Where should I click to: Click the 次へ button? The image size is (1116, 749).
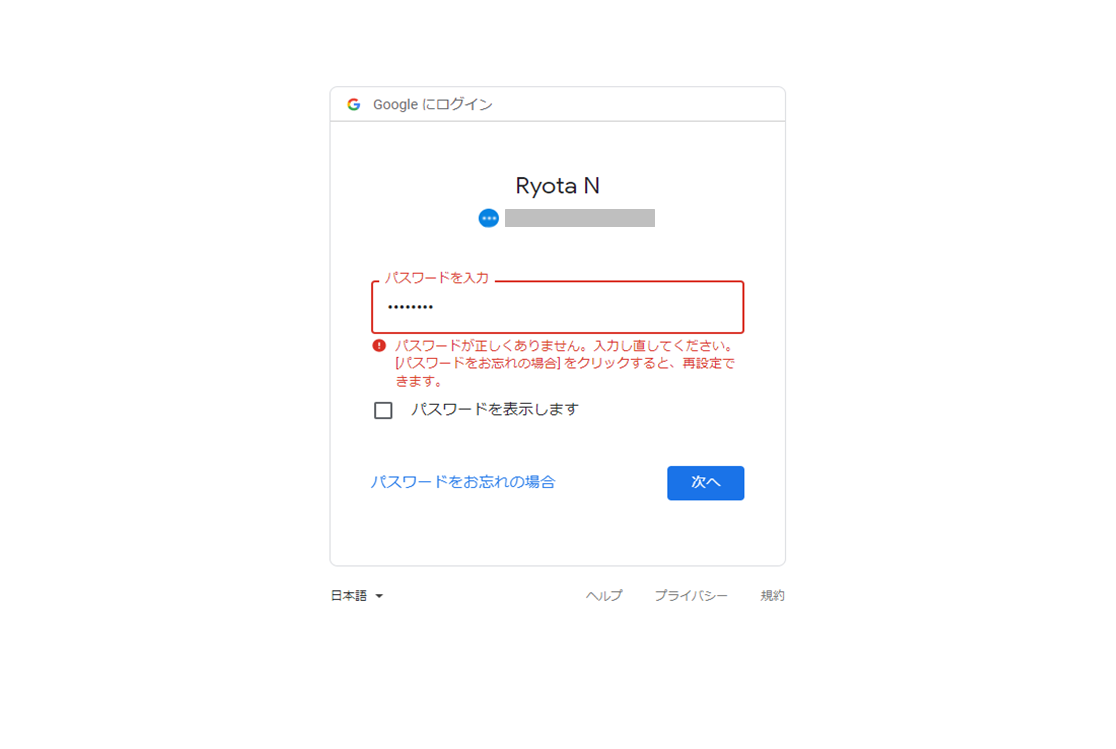coord(705,483)
